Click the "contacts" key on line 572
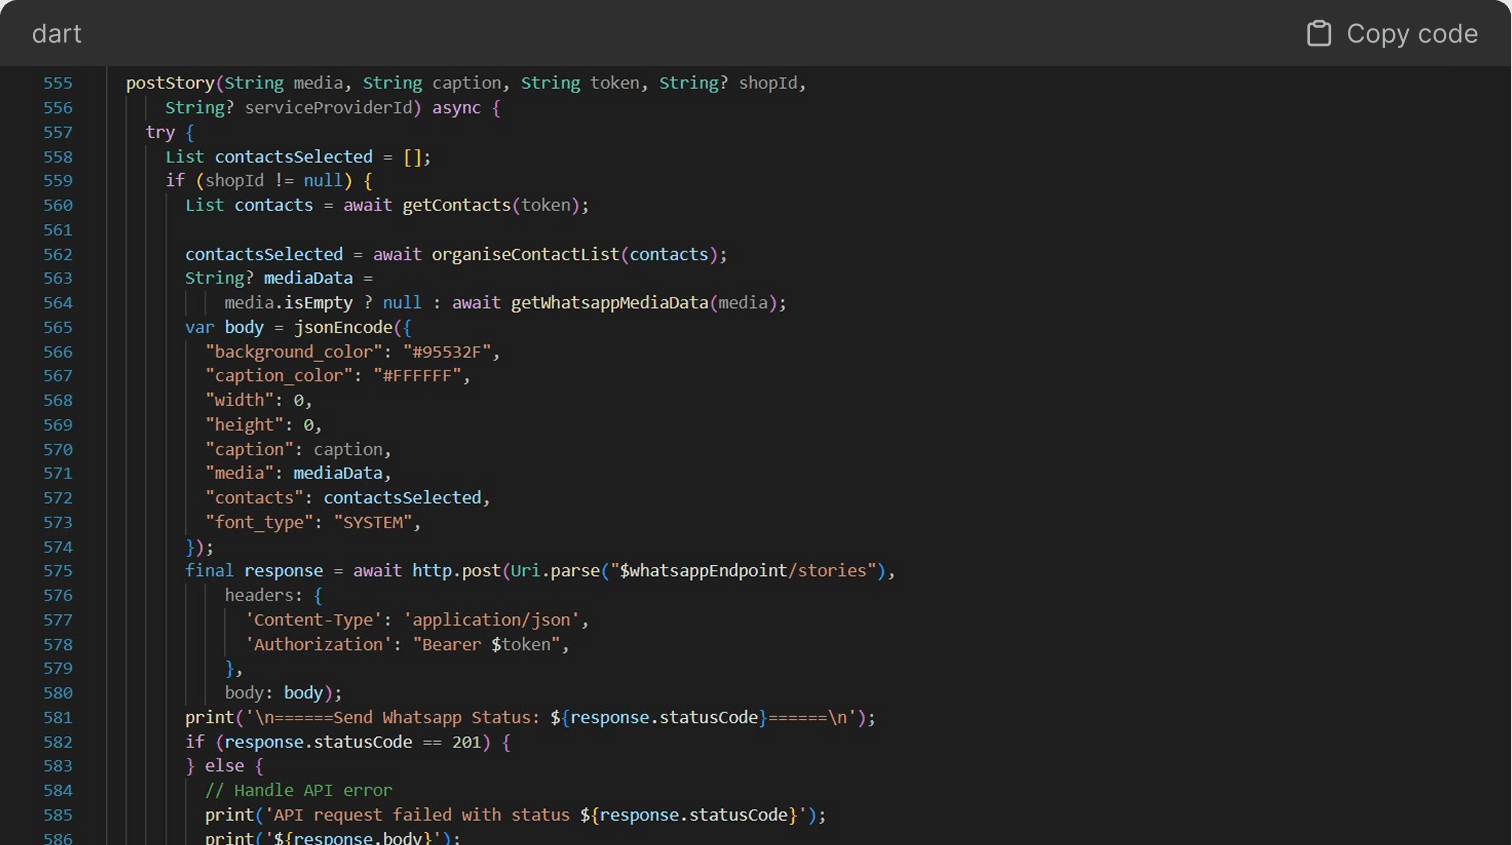Viewport: 1512px width, 845px height. tap(254, 498)
